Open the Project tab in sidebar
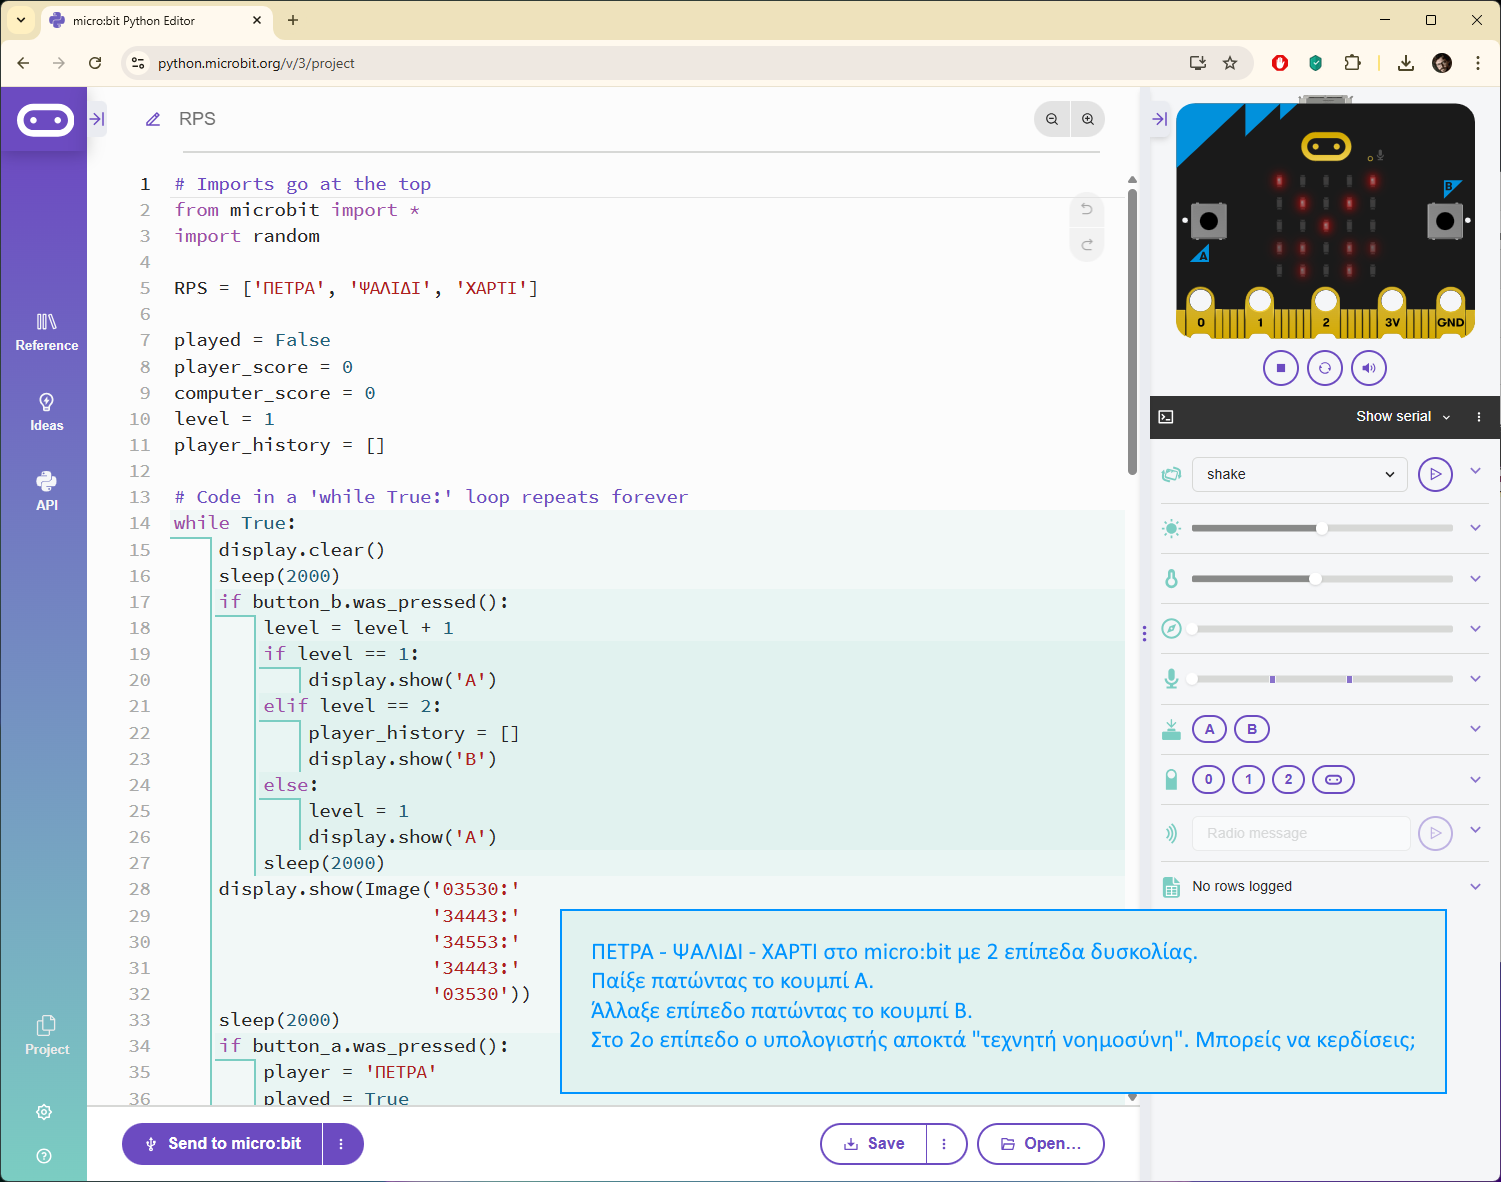The image size is (1501, 1182). pyautogui.click(x=46, y=1036)
